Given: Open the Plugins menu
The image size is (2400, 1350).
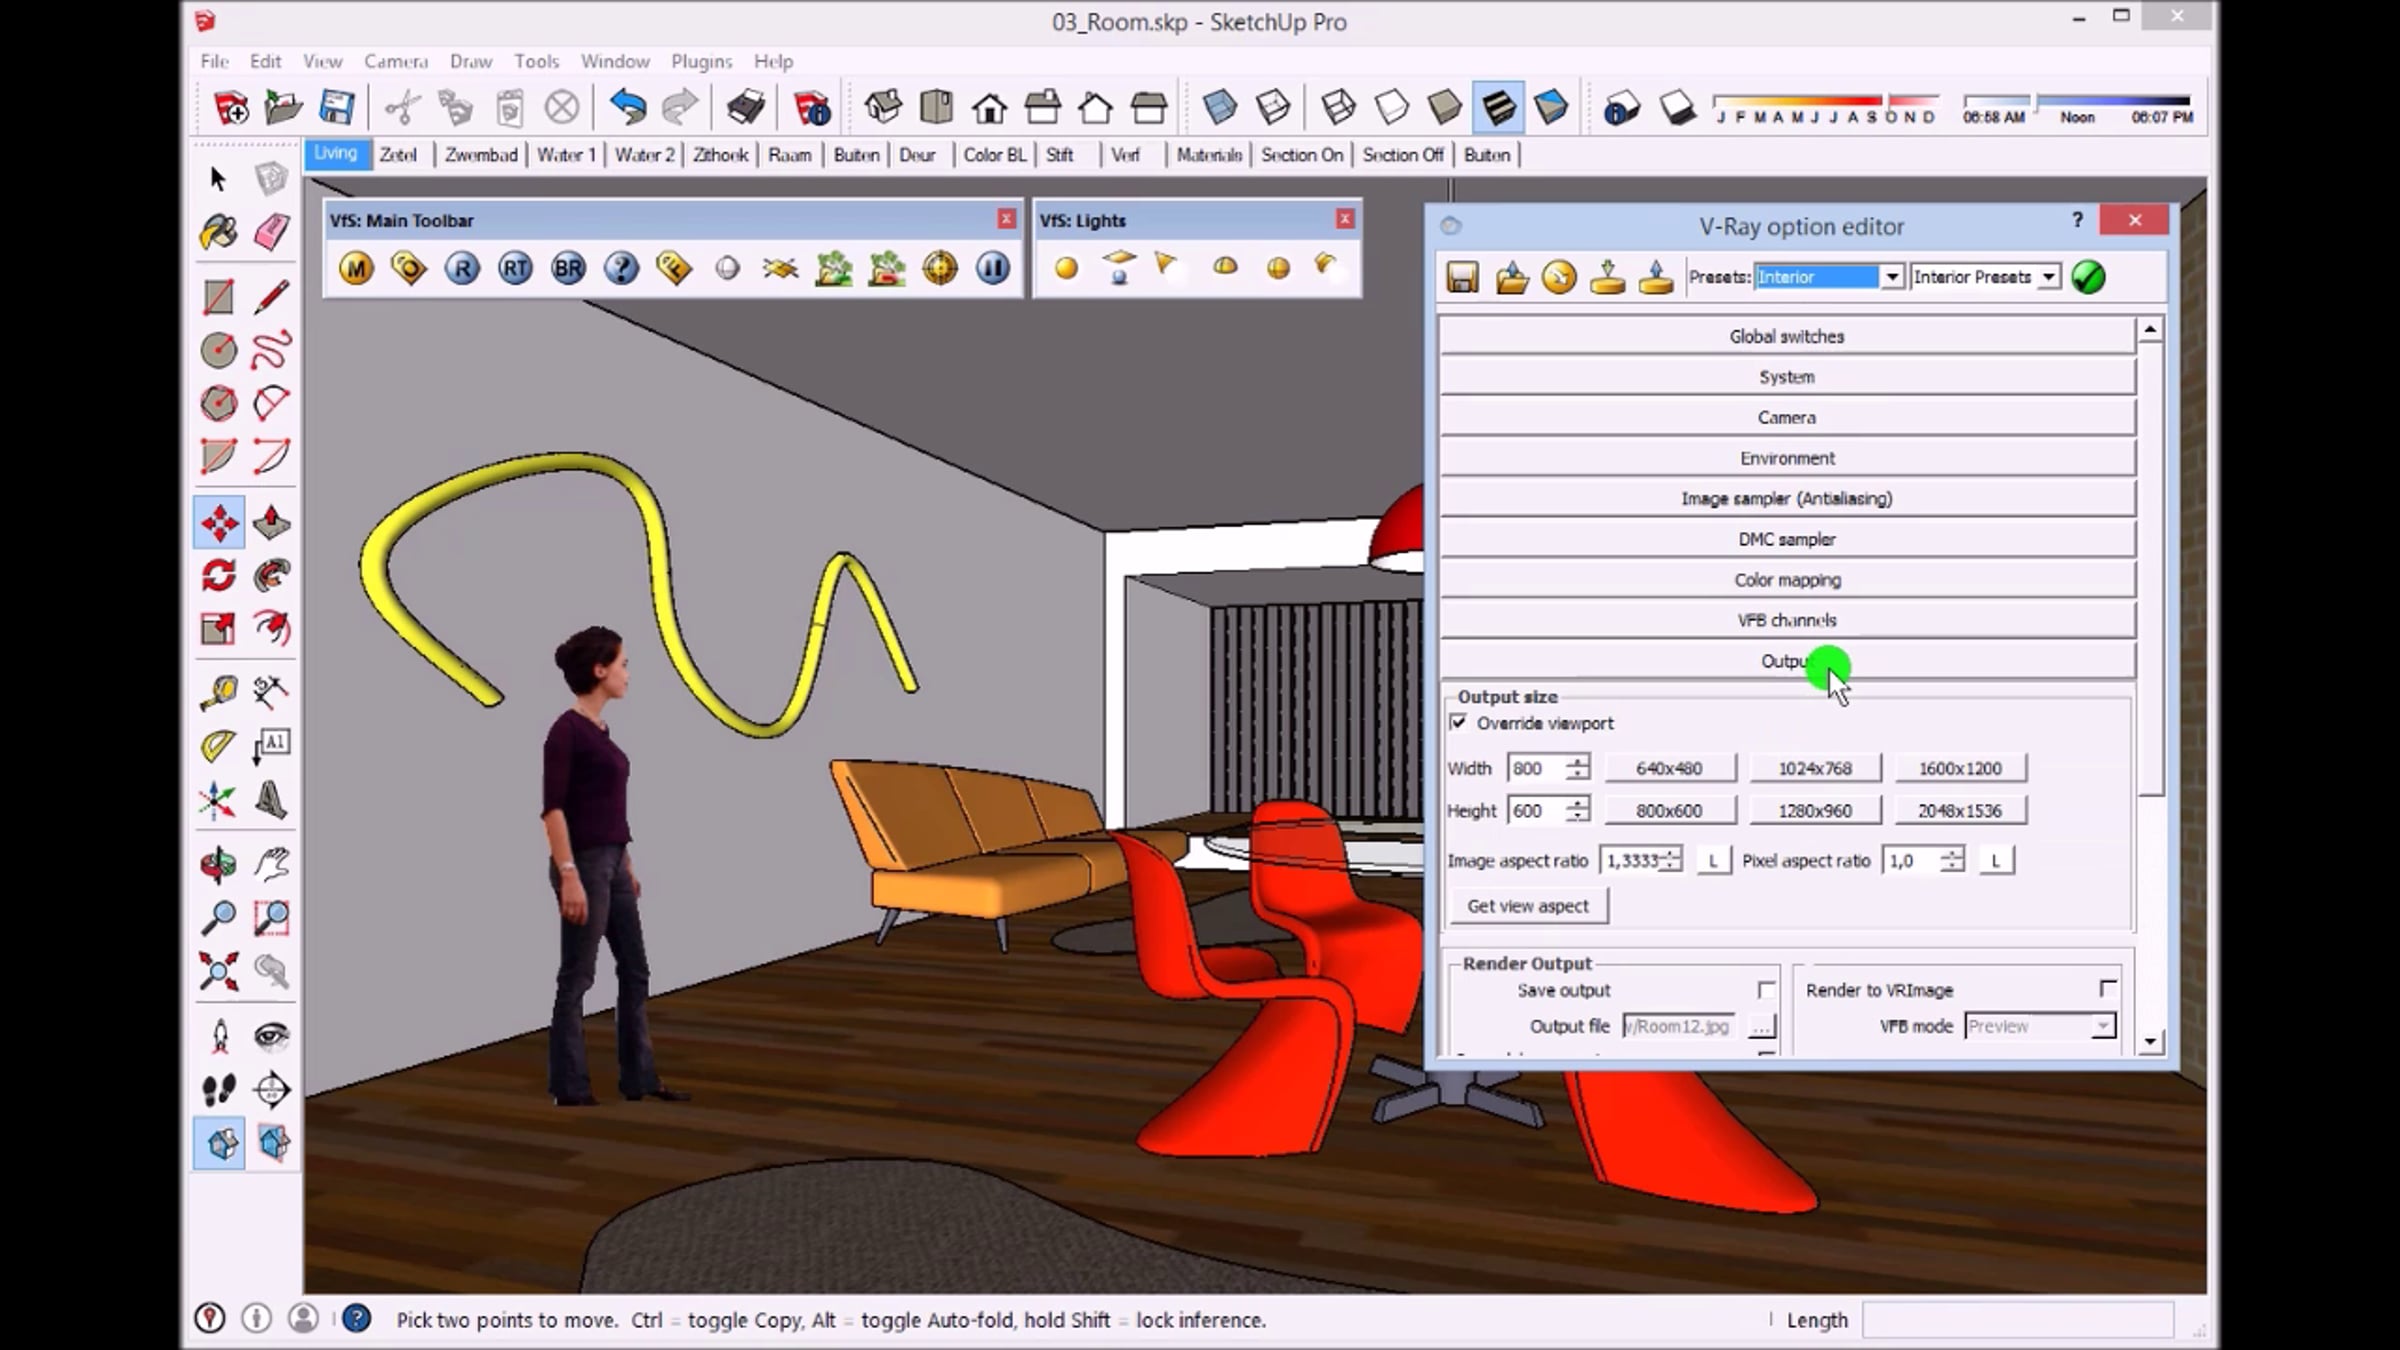Looking at the screenshot, I should (x=701, y=61).
